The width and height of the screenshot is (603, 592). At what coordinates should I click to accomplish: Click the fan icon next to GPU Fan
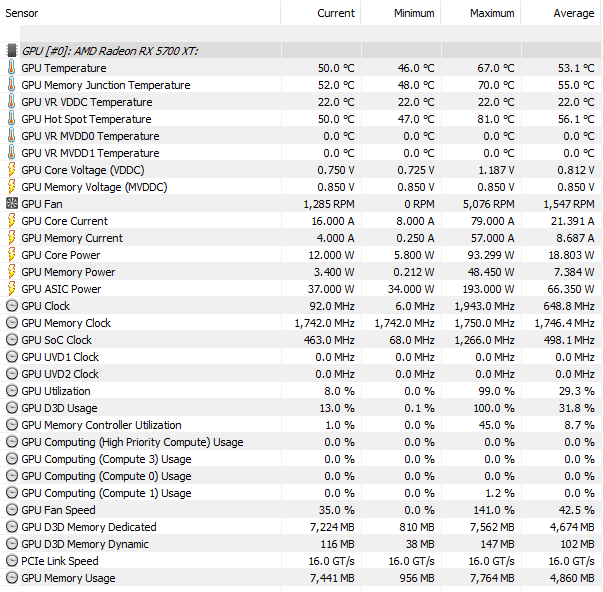[12, 203]
